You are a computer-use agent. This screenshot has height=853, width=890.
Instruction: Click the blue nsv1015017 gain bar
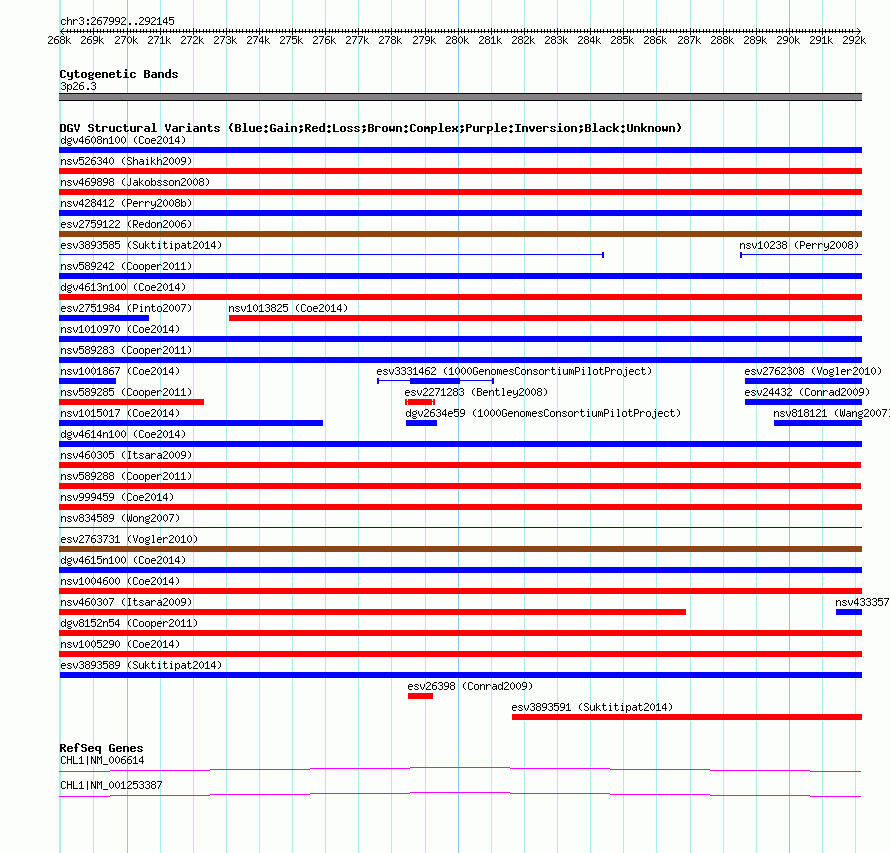pyautogui.click(x=191, y=423)
